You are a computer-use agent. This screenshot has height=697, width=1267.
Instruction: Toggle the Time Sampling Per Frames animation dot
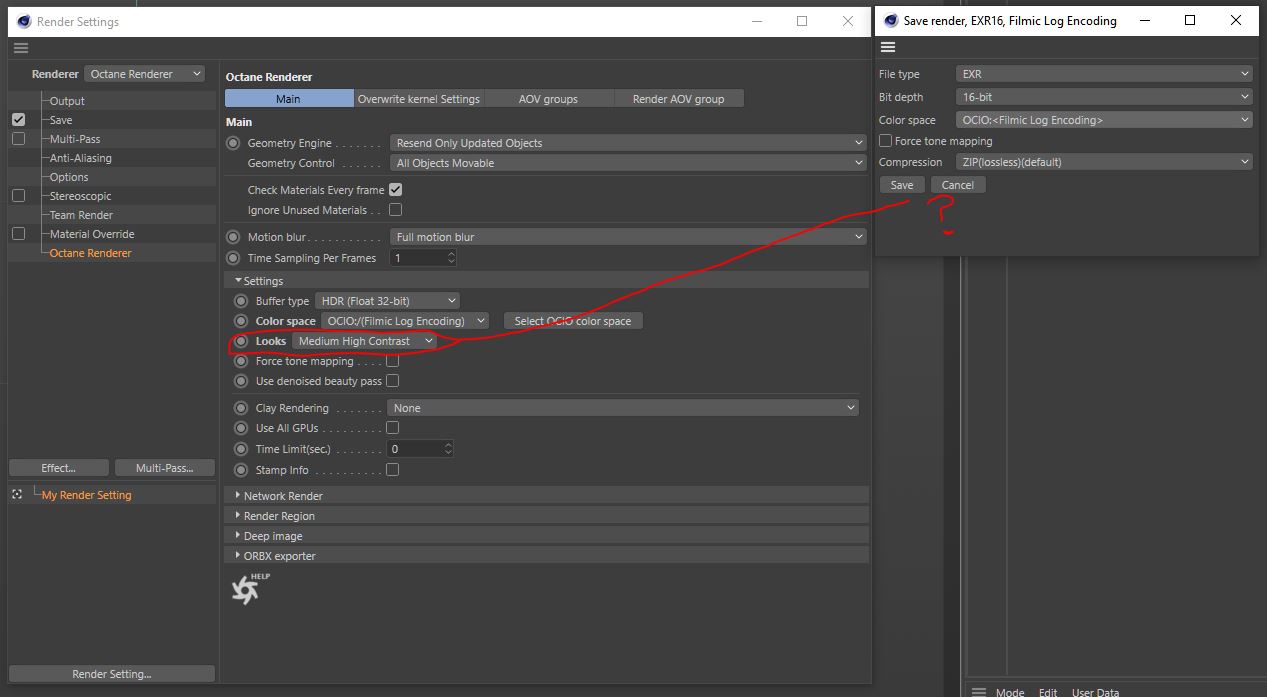pos(233,258)
